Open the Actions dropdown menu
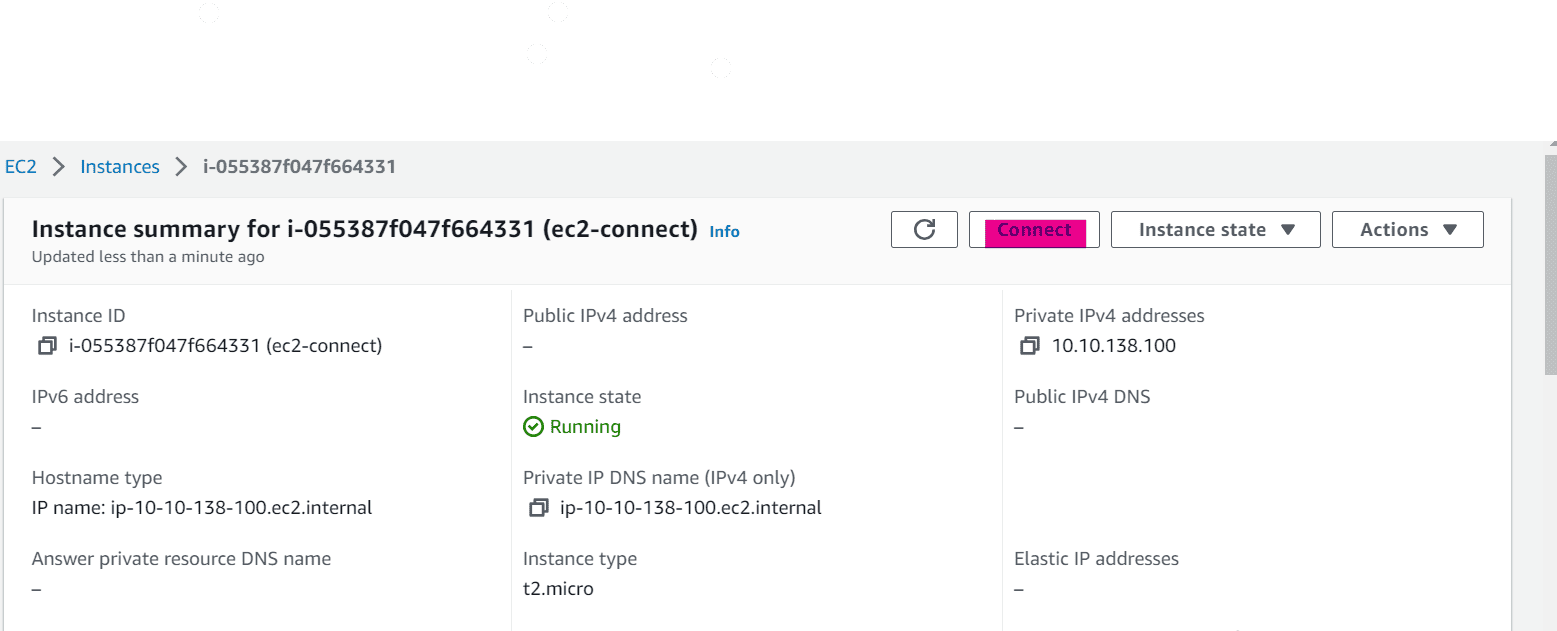 (x=1407, y=229)
